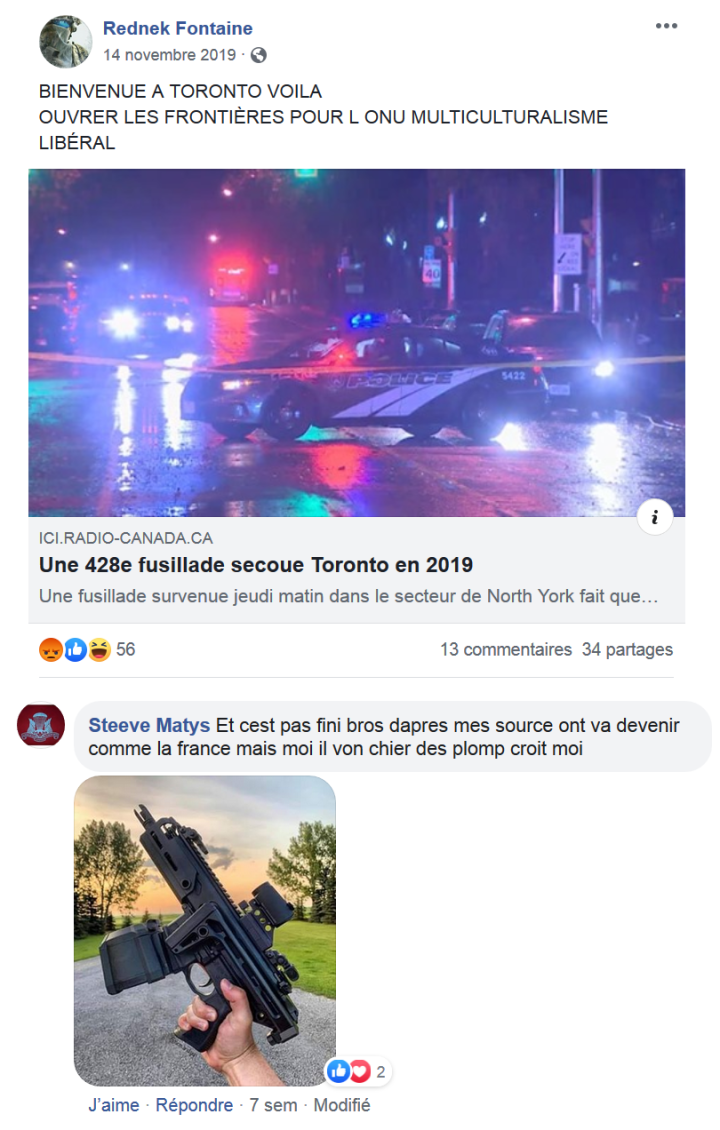
Task: Click Répondre under the comment
Action: click(x=194, y=1105)
